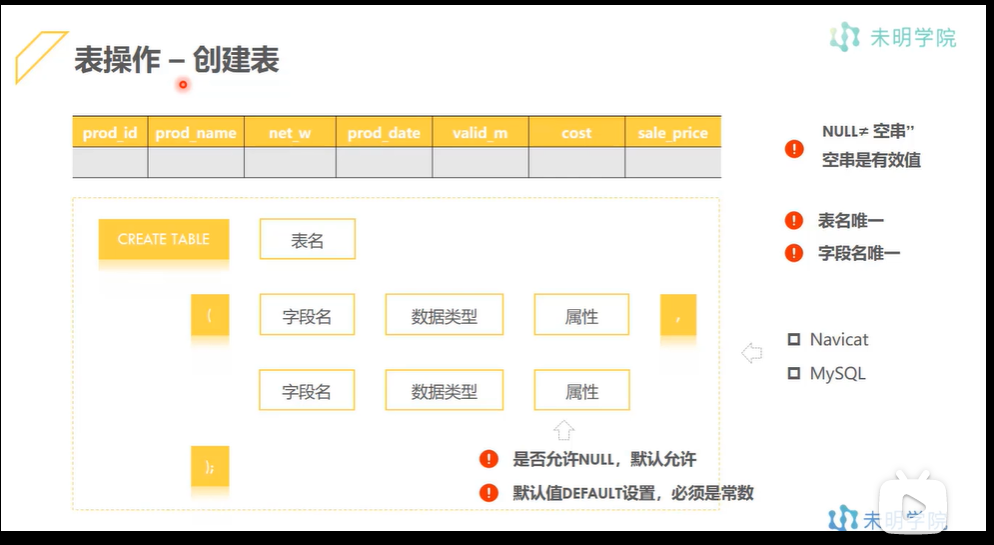Select the prod_name column header
This screenshot has height=545, width=994.
click(196, 132)
